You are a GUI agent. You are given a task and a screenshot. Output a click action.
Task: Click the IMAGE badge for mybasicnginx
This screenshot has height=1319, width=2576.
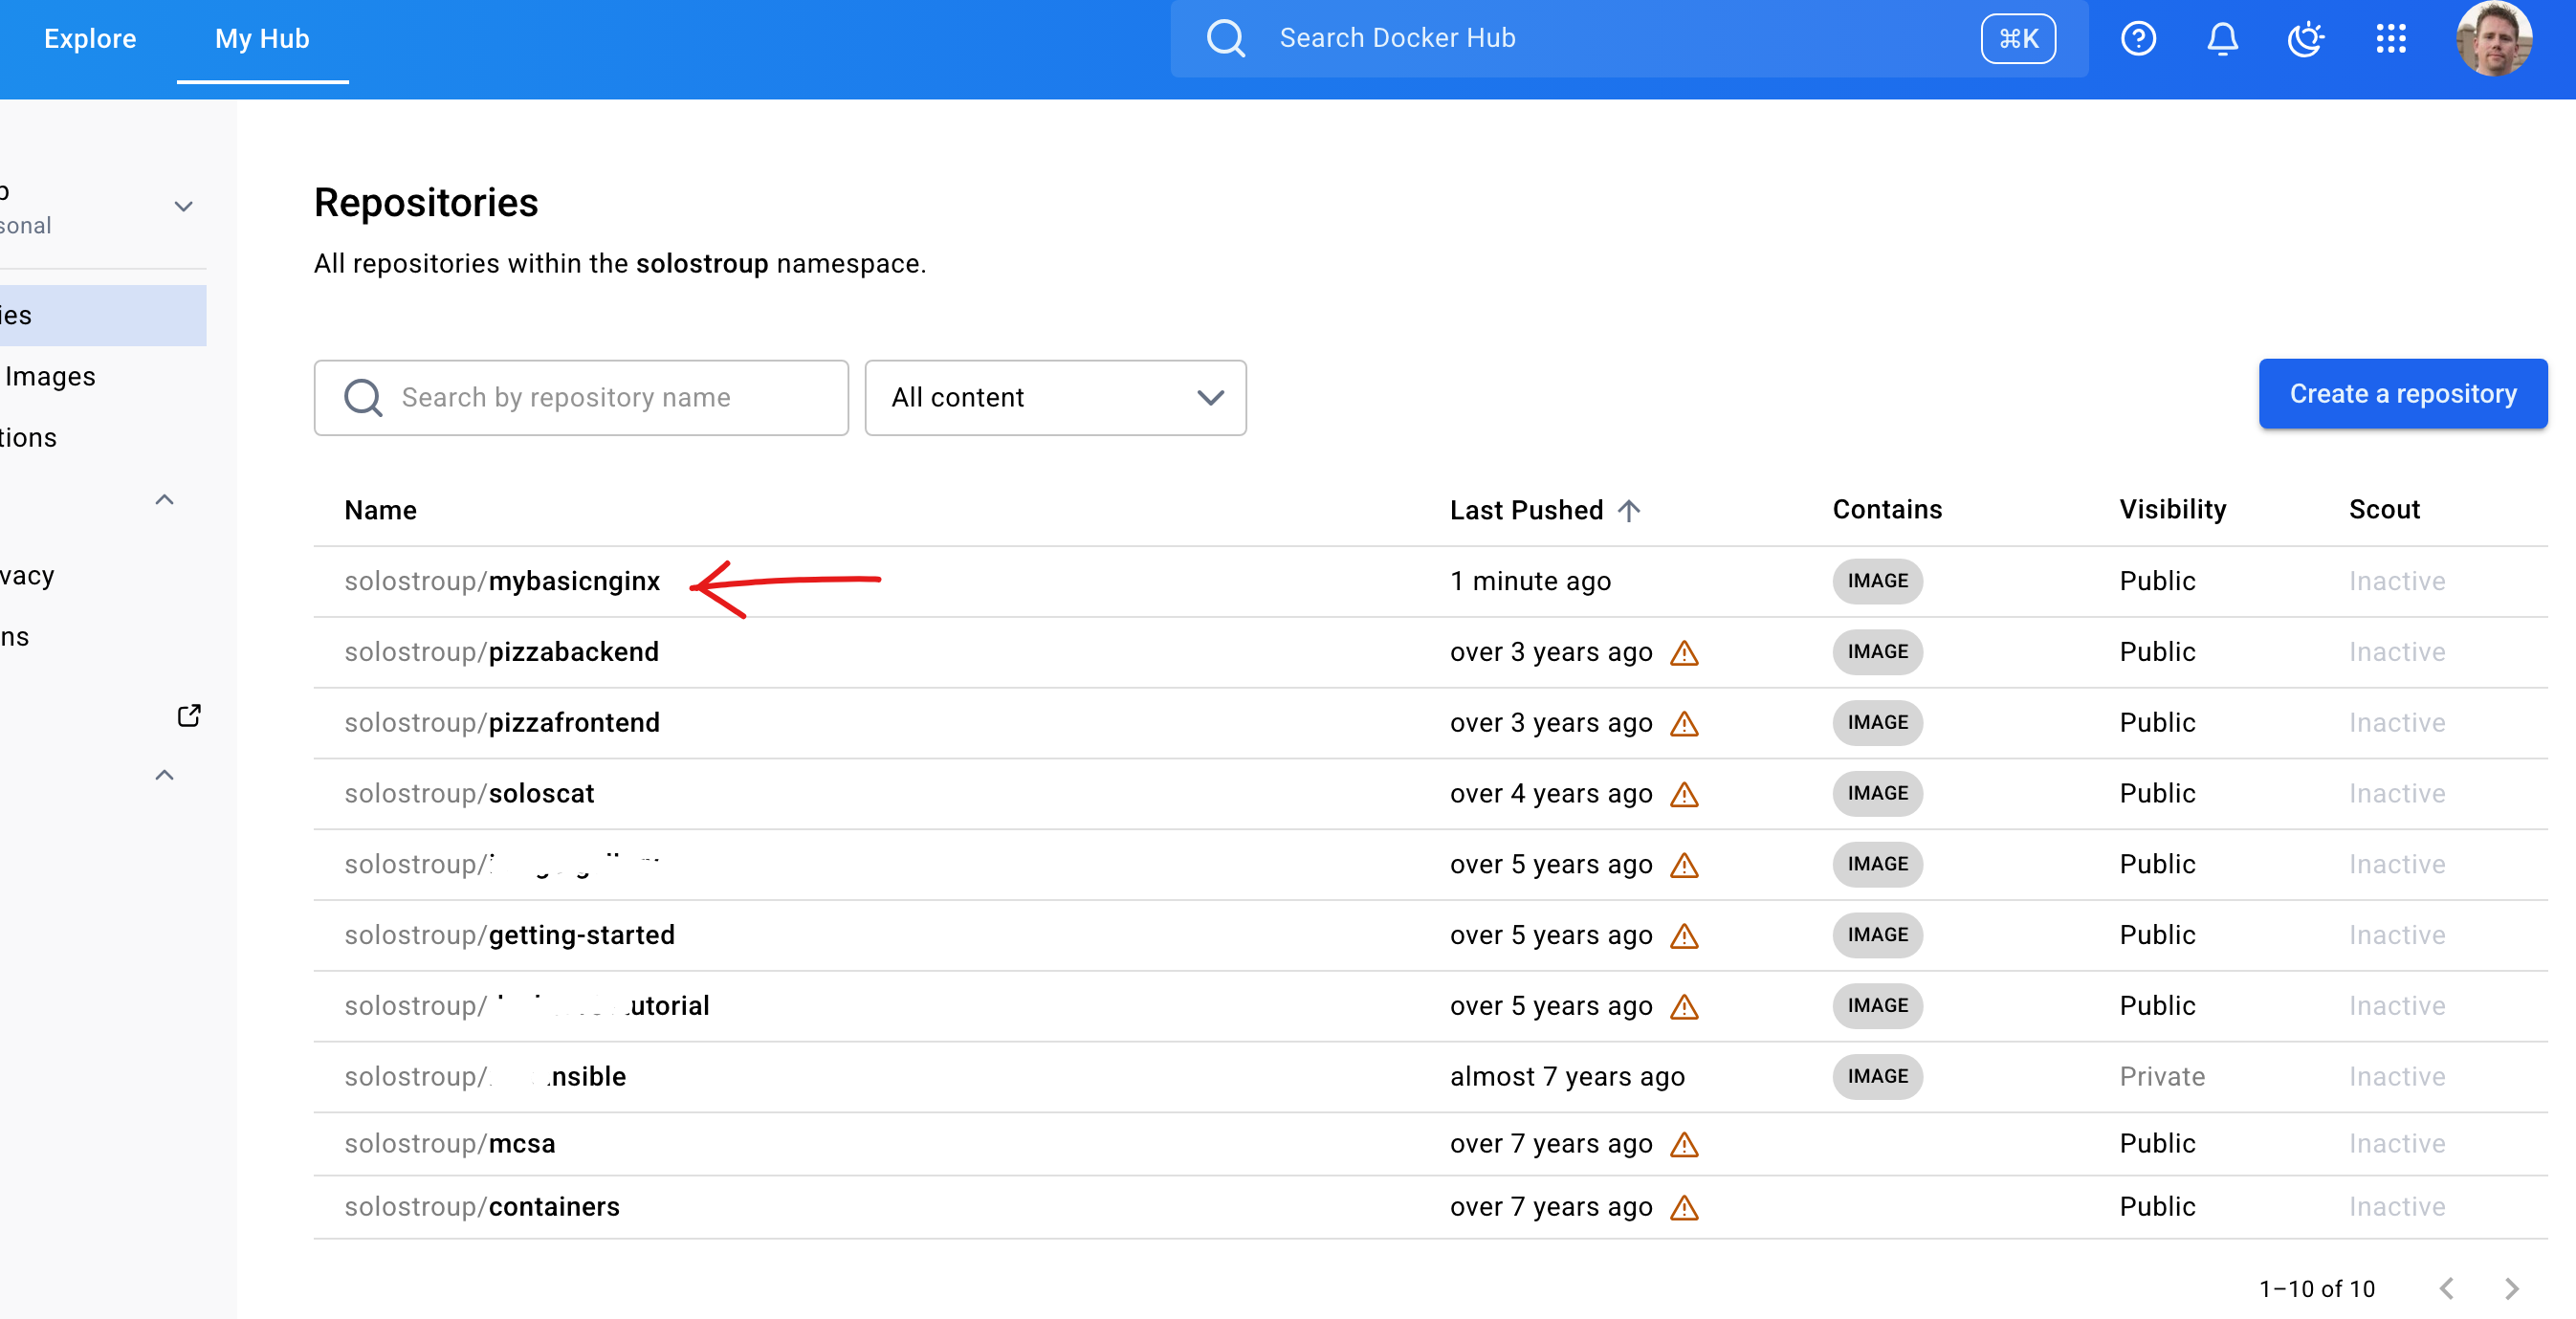click(1877, 581)
